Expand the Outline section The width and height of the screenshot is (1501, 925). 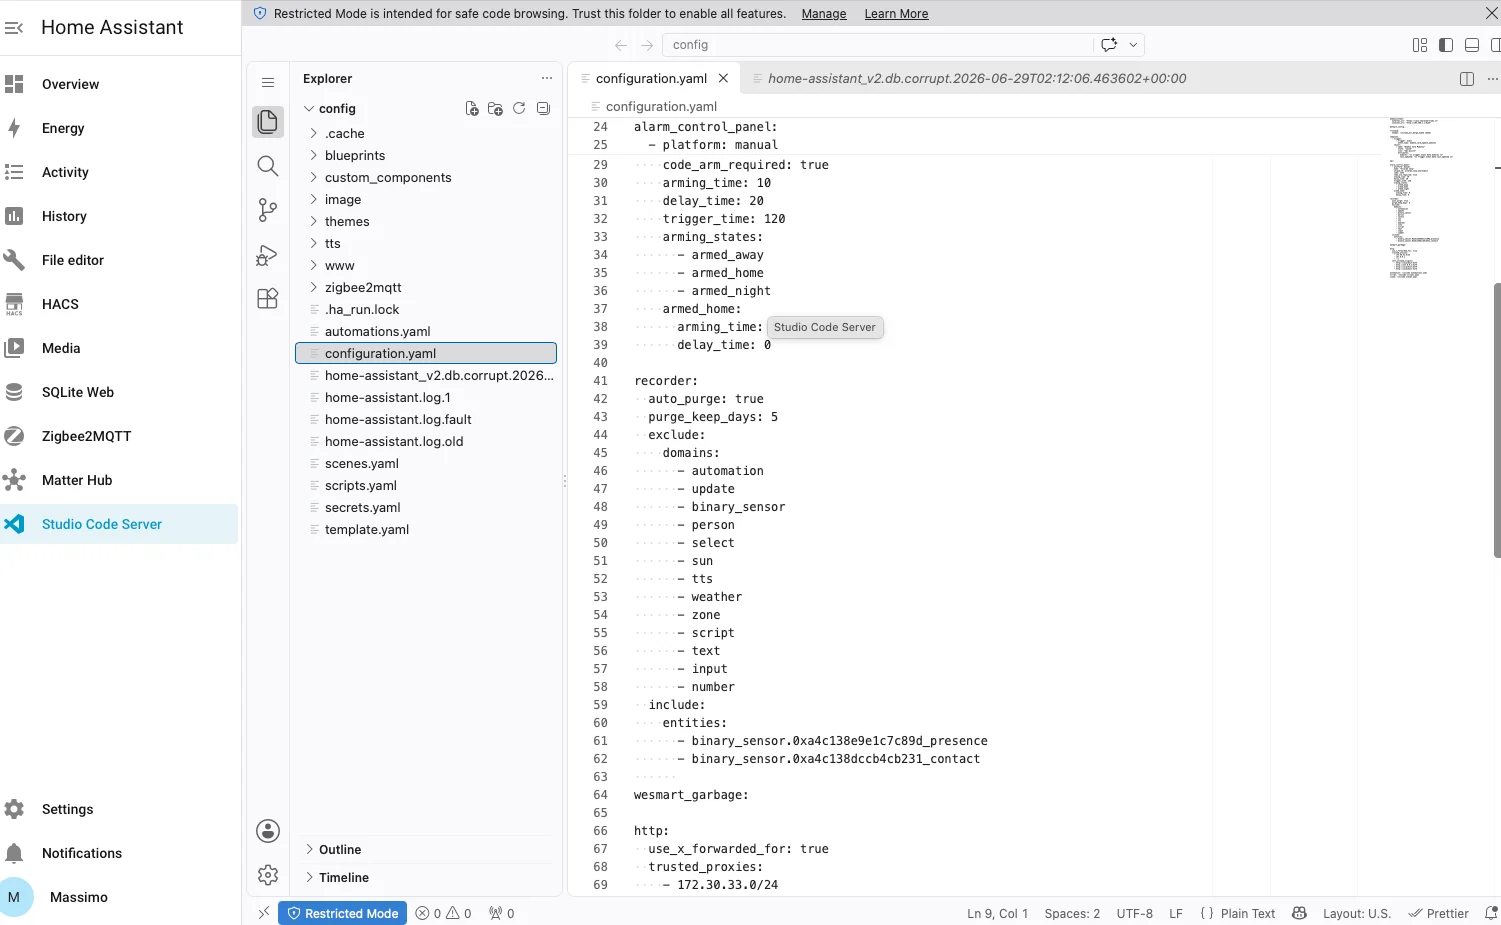[x=426, y=850]
